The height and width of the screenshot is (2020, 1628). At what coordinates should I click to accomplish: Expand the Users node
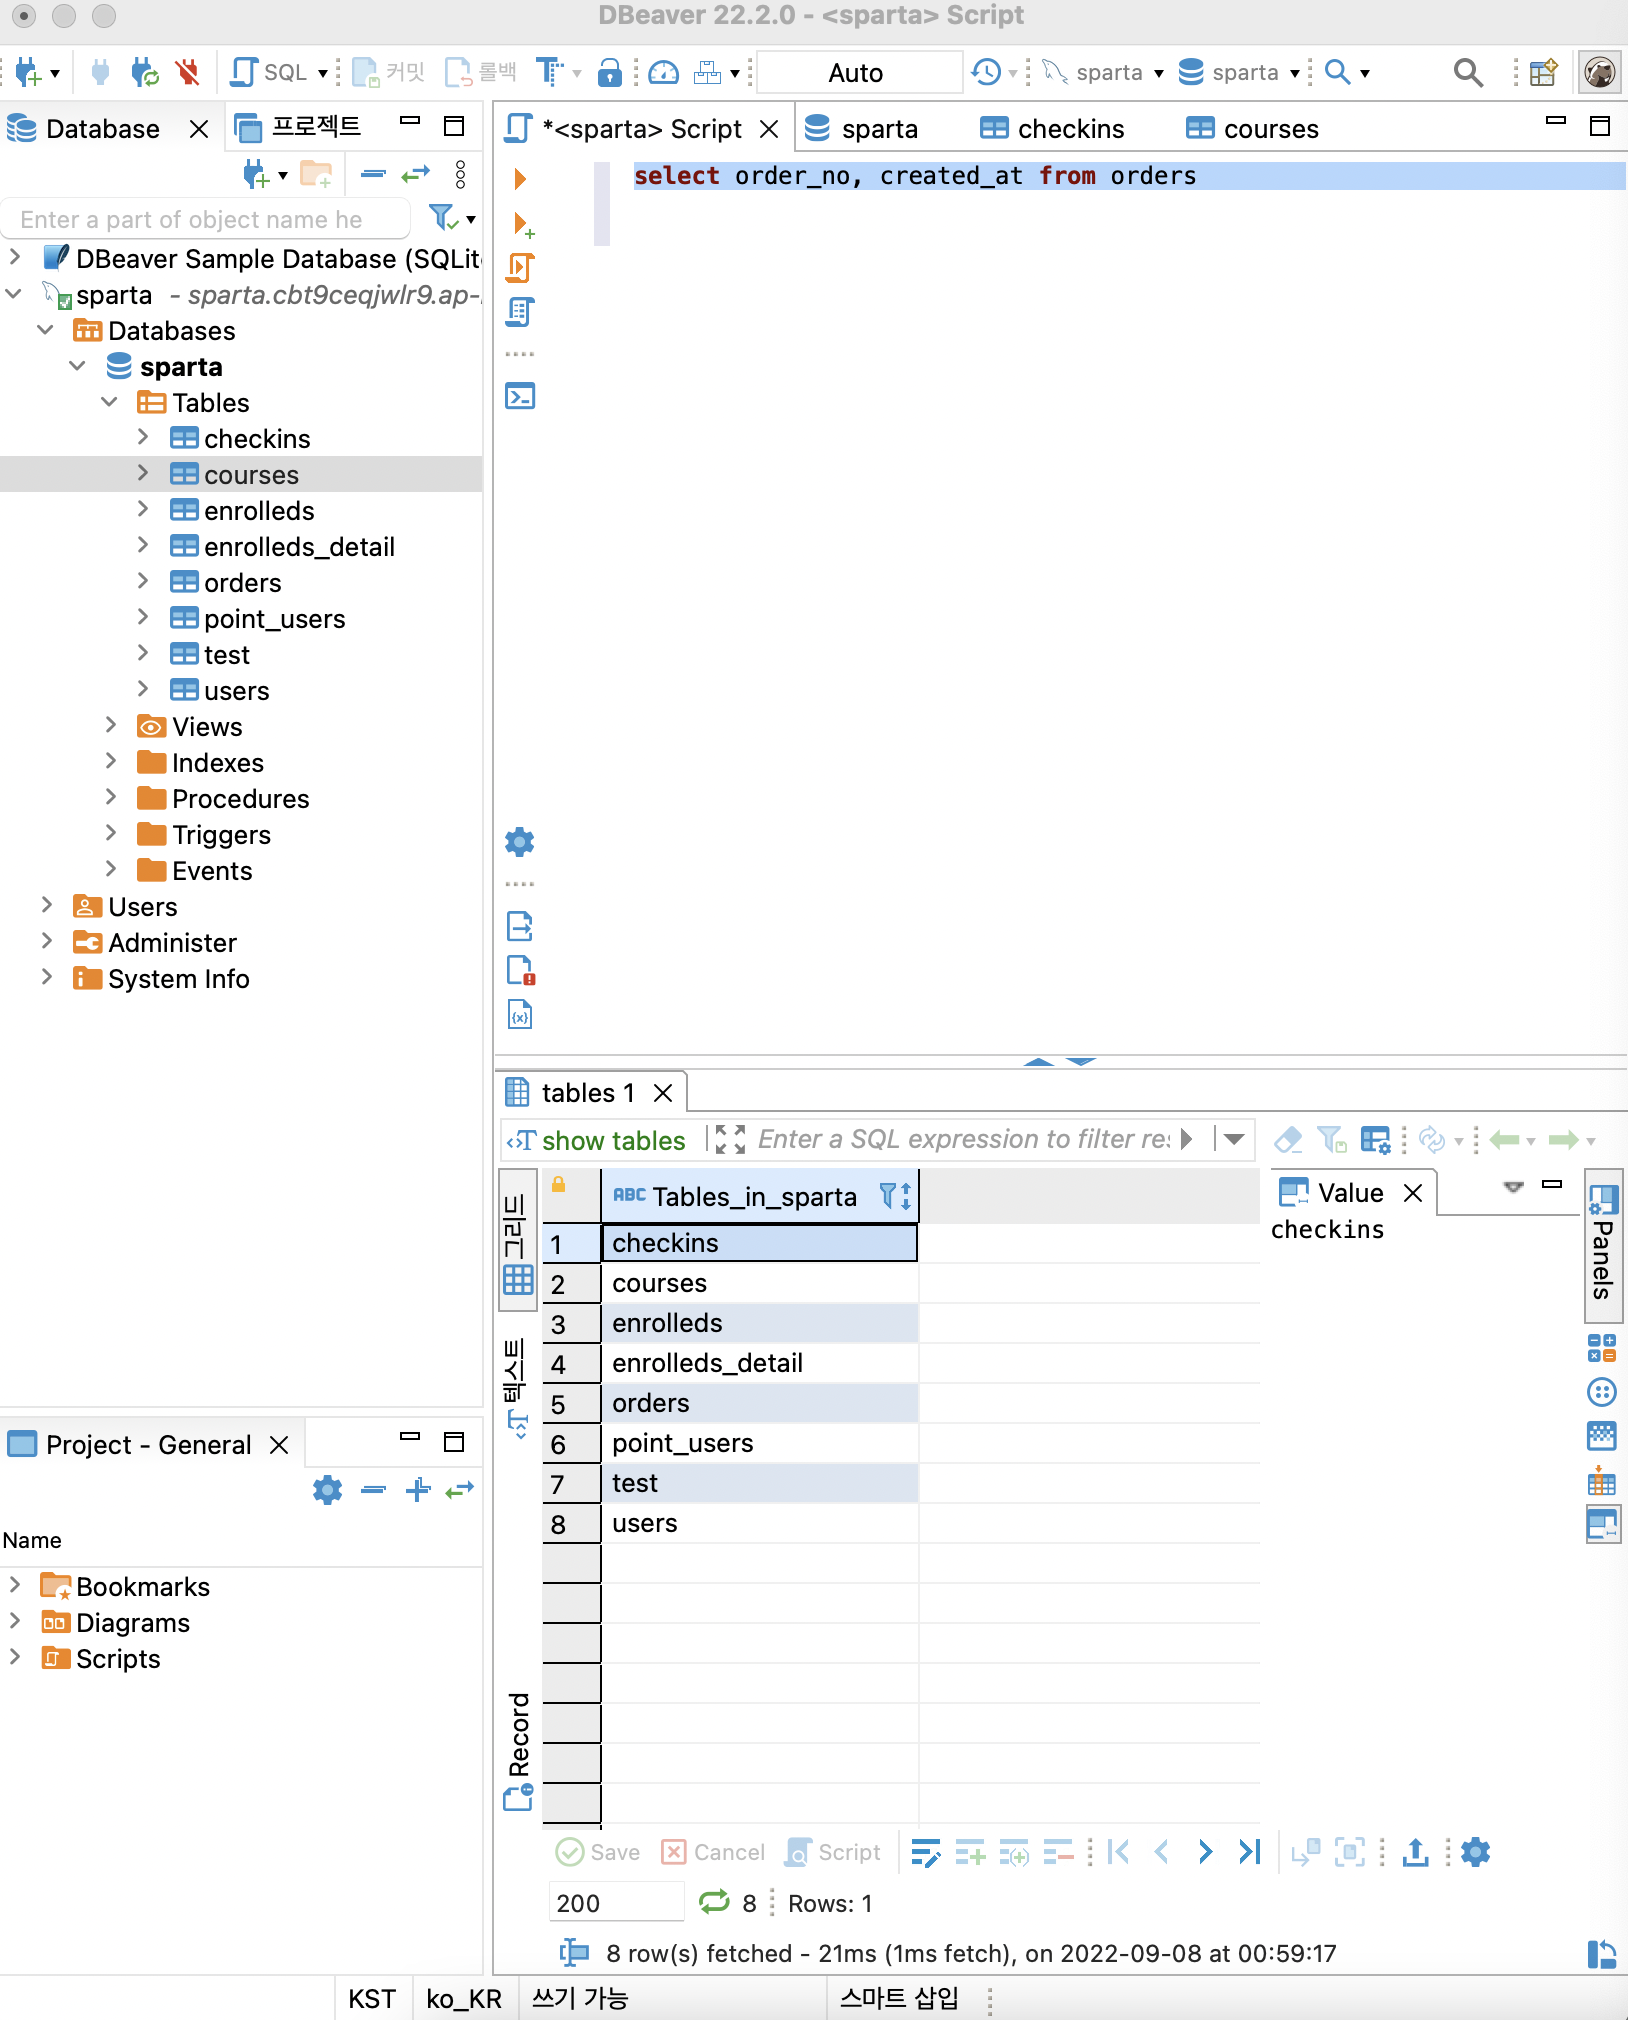click(47, 905)
